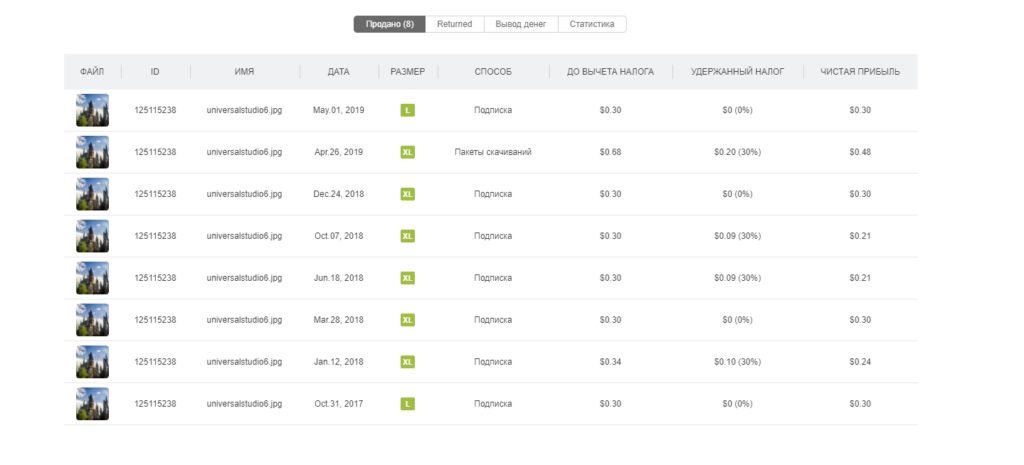The height and width of the screenshot is (465, 1024).
Task: Click the ЧИСТАЯ ПРИБЫЛЬ column header
Action: coord(860,72)
